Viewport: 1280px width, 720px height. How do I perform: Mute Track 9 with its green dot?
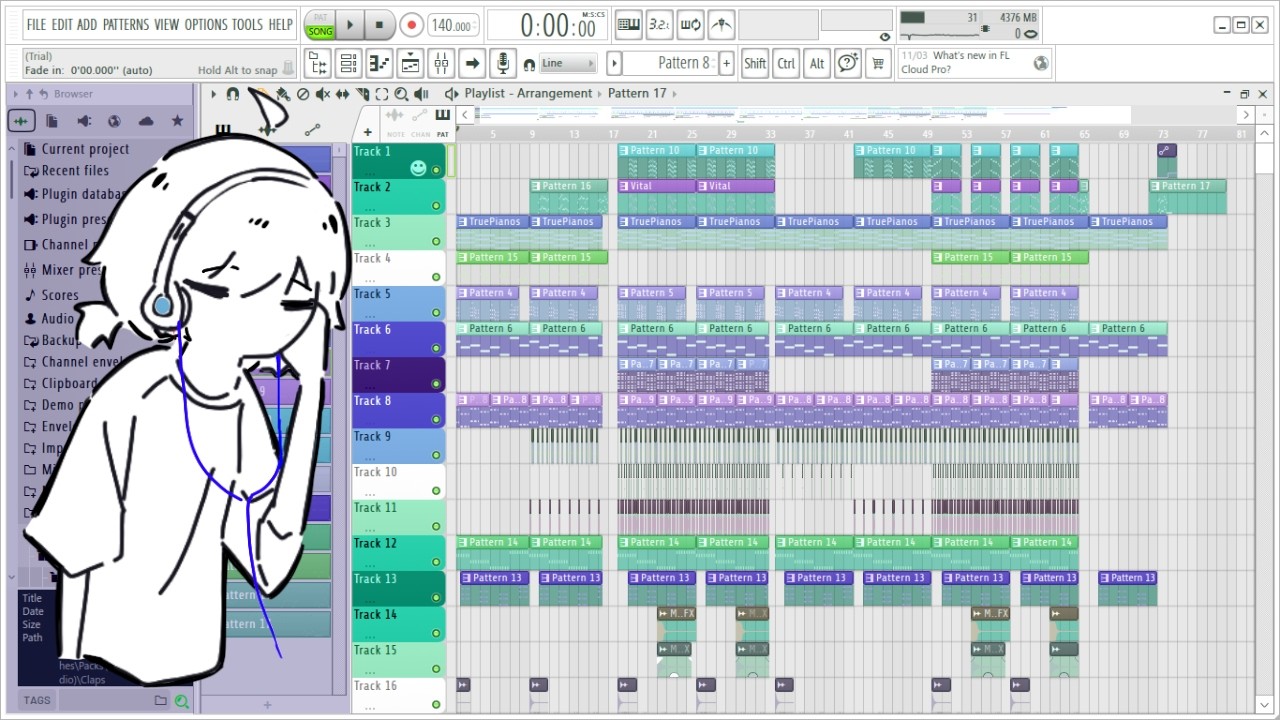pos(436,455)
